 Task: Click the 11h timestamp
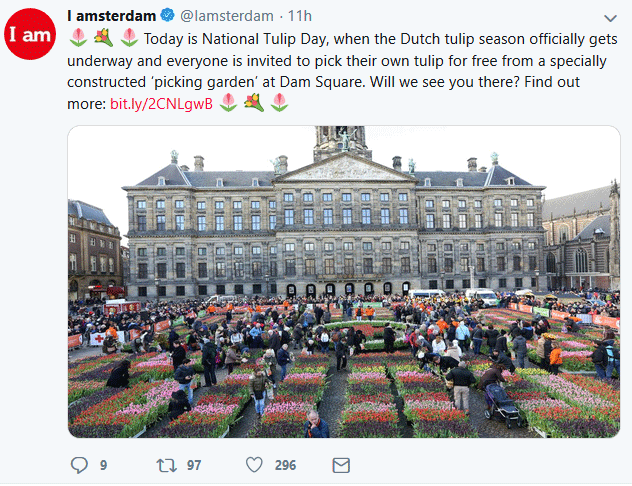click(x=299, y=16)
